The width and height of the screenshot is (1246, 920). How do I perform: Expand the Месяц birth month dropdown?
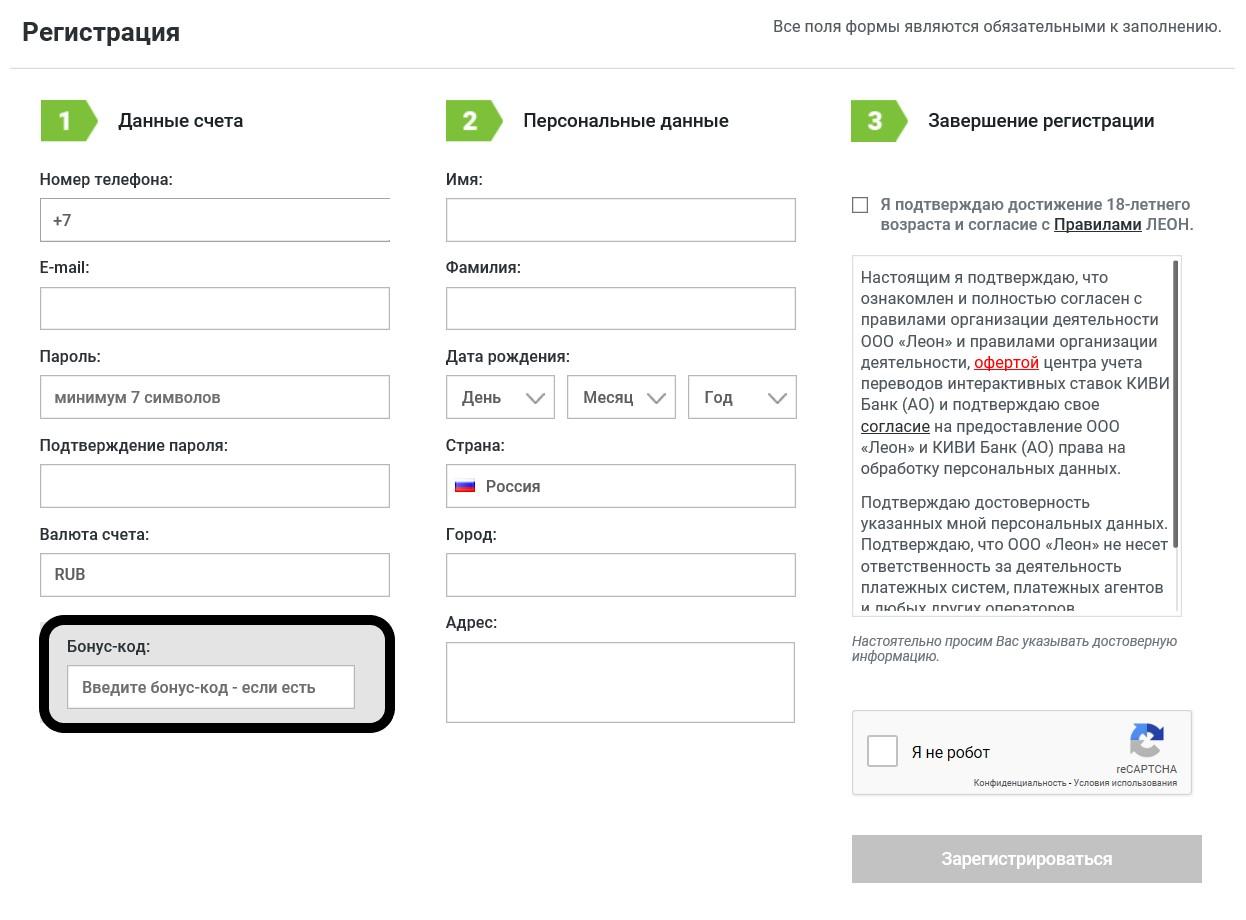coord(621,397)
